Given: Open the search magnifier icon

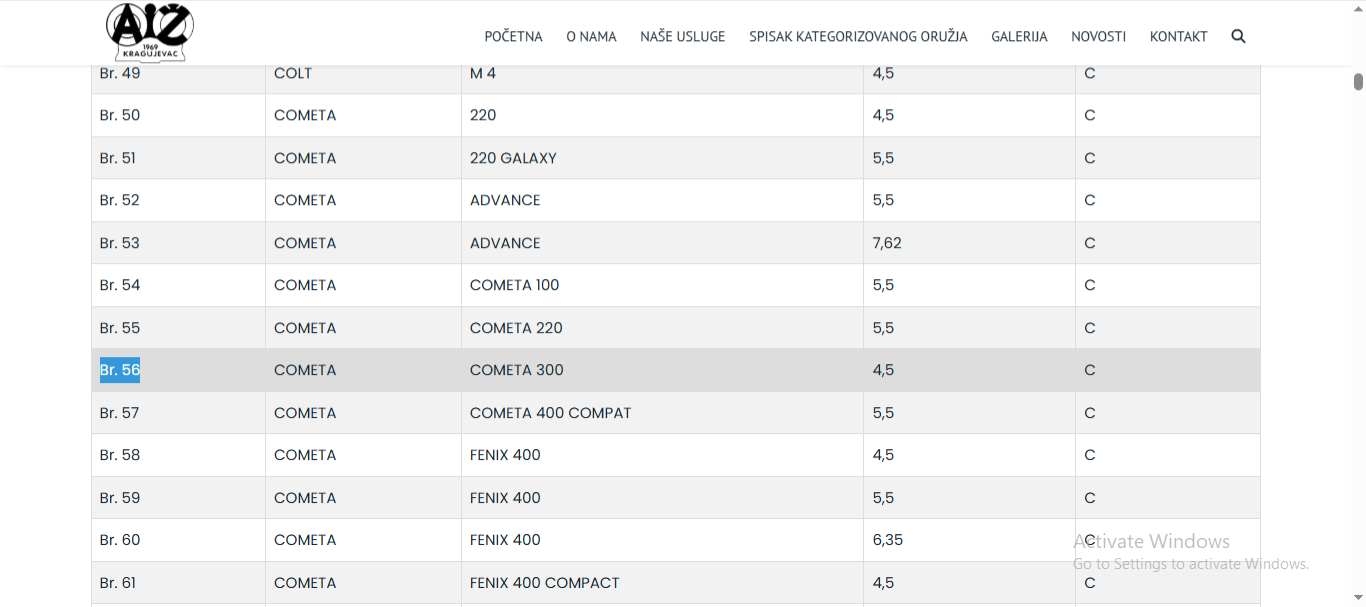Looking at the screenshot, I should coord(1238,36).
